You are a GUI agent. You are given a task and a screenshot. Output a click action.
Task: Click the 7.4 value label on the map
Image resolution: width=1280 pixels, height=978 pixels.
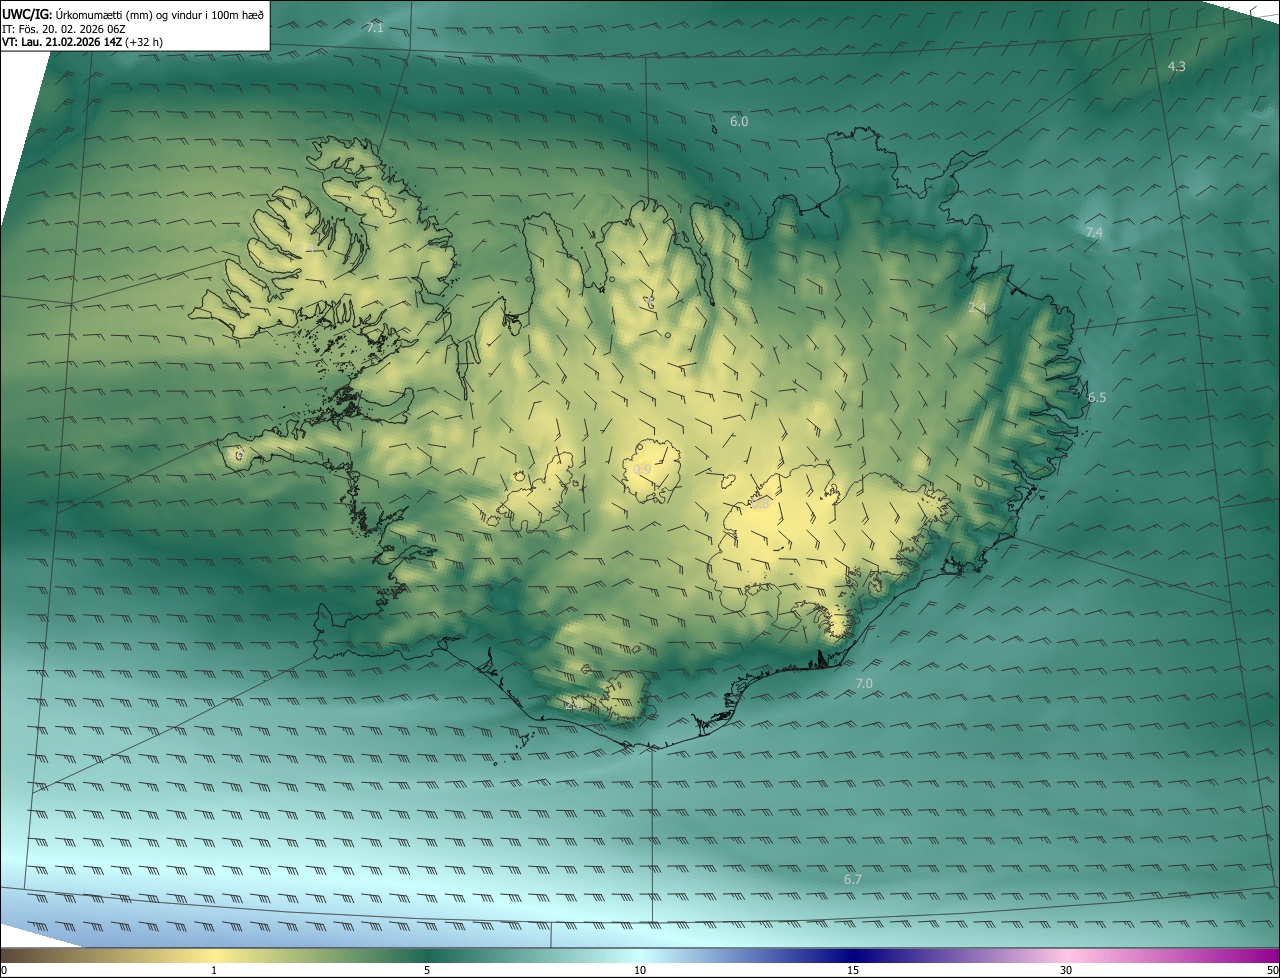(x=1094, y=232)
